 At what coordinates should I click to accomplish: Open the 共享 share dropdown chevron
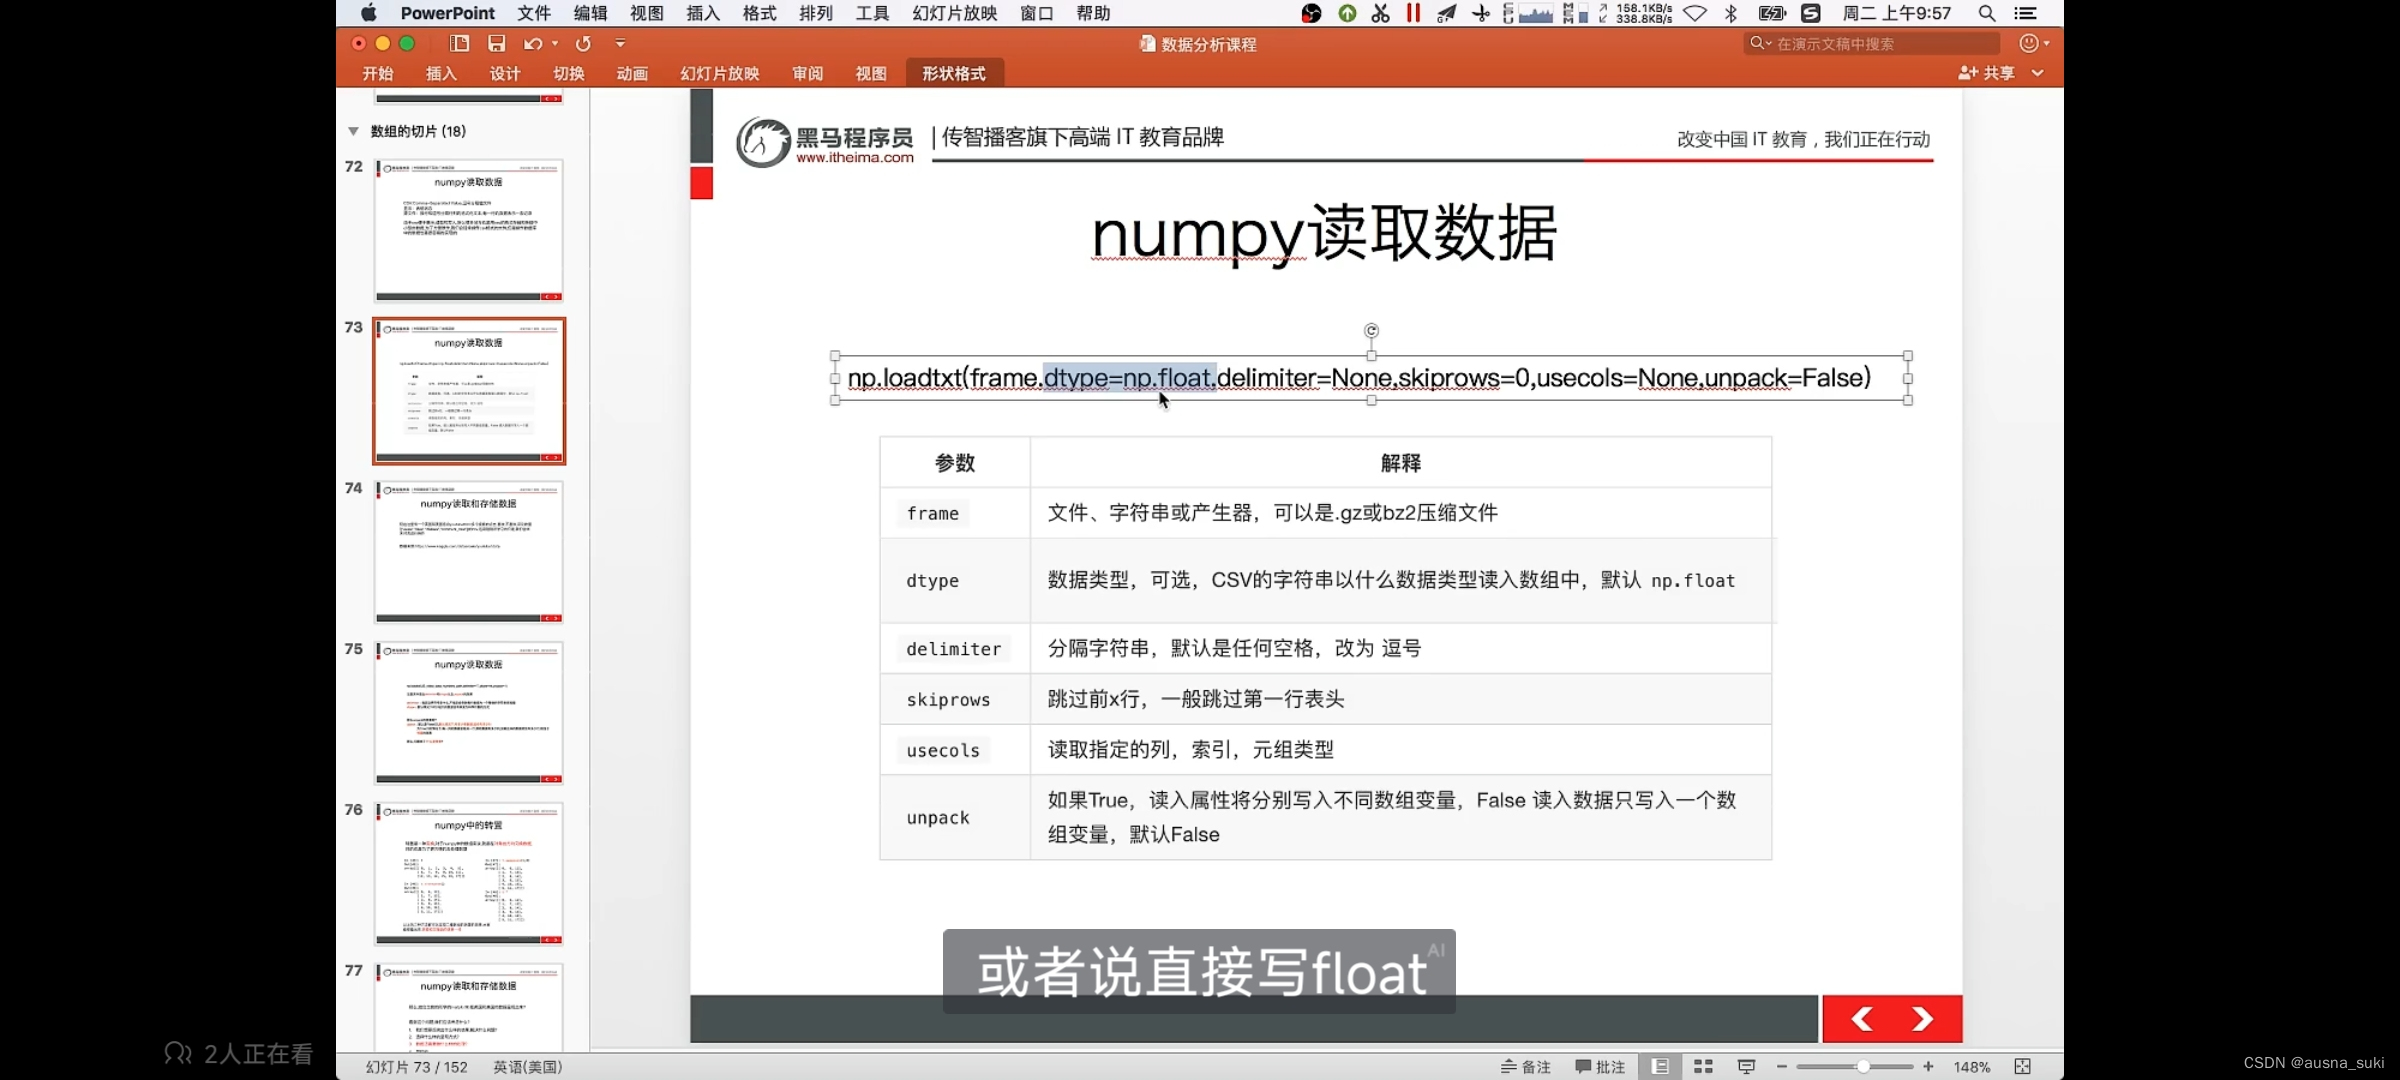(x=2039, y=72)
